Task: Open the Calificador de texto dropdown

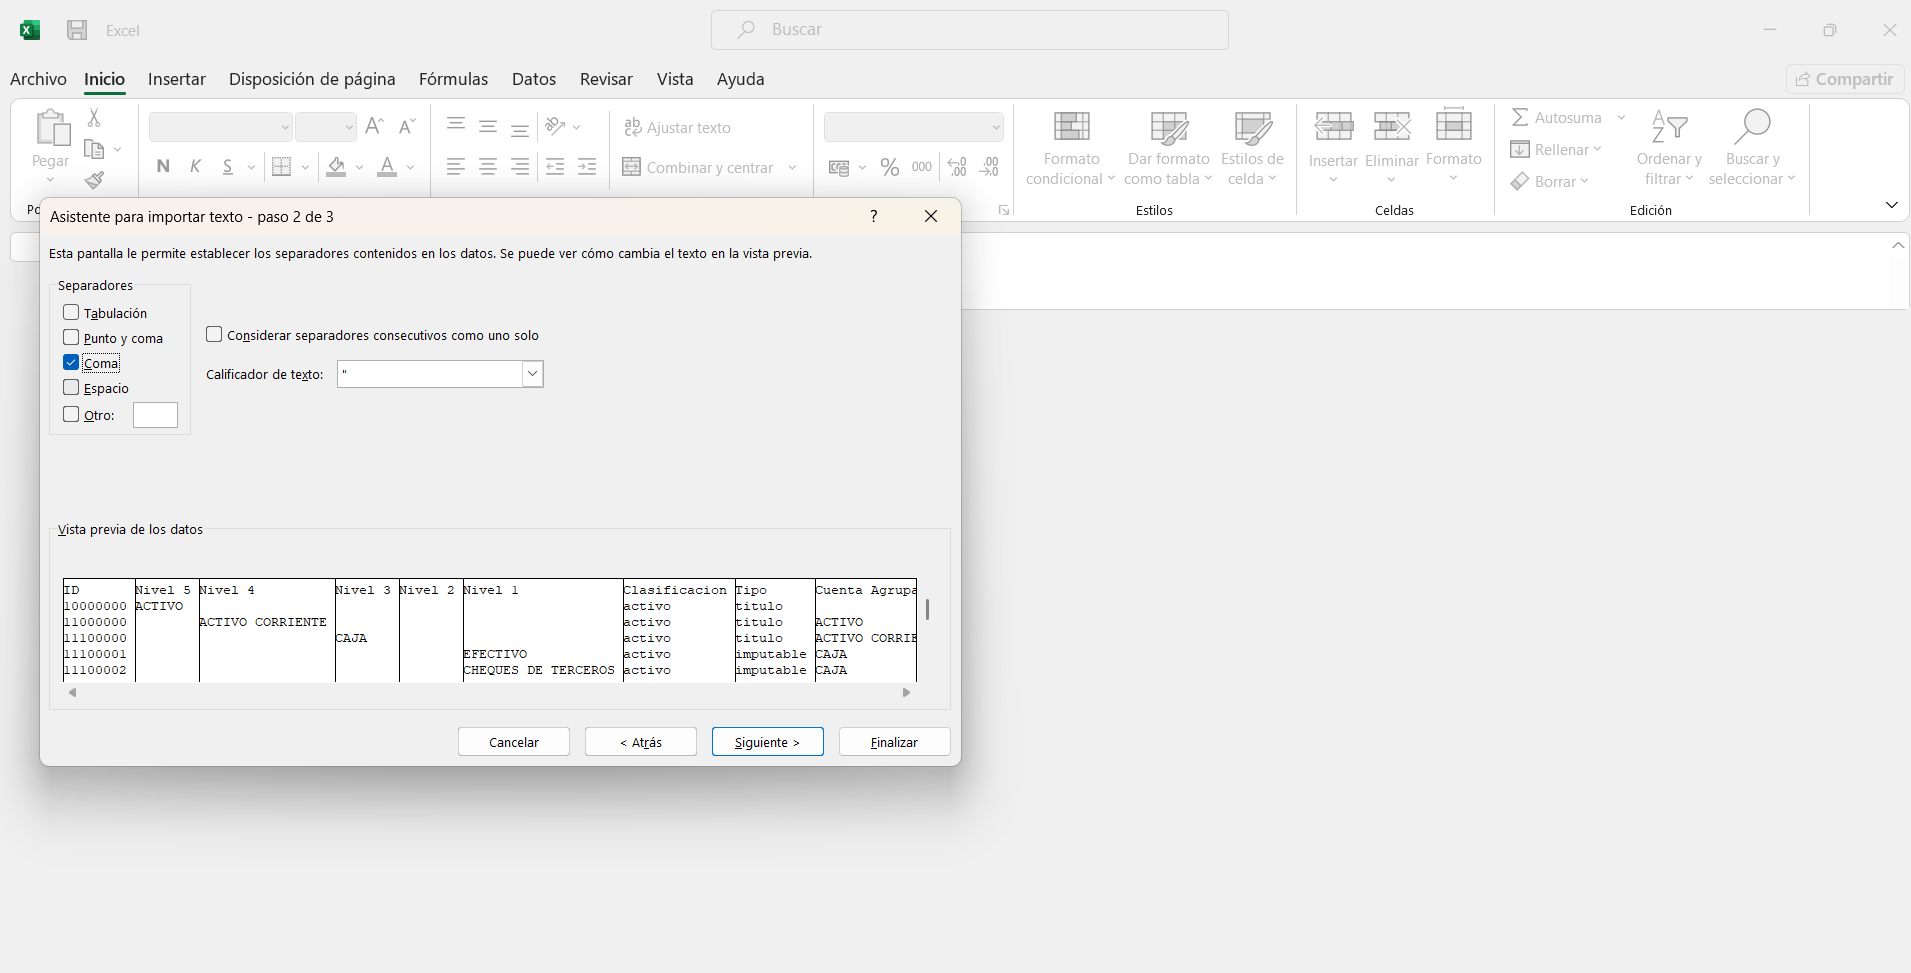Action: [532, 374]
